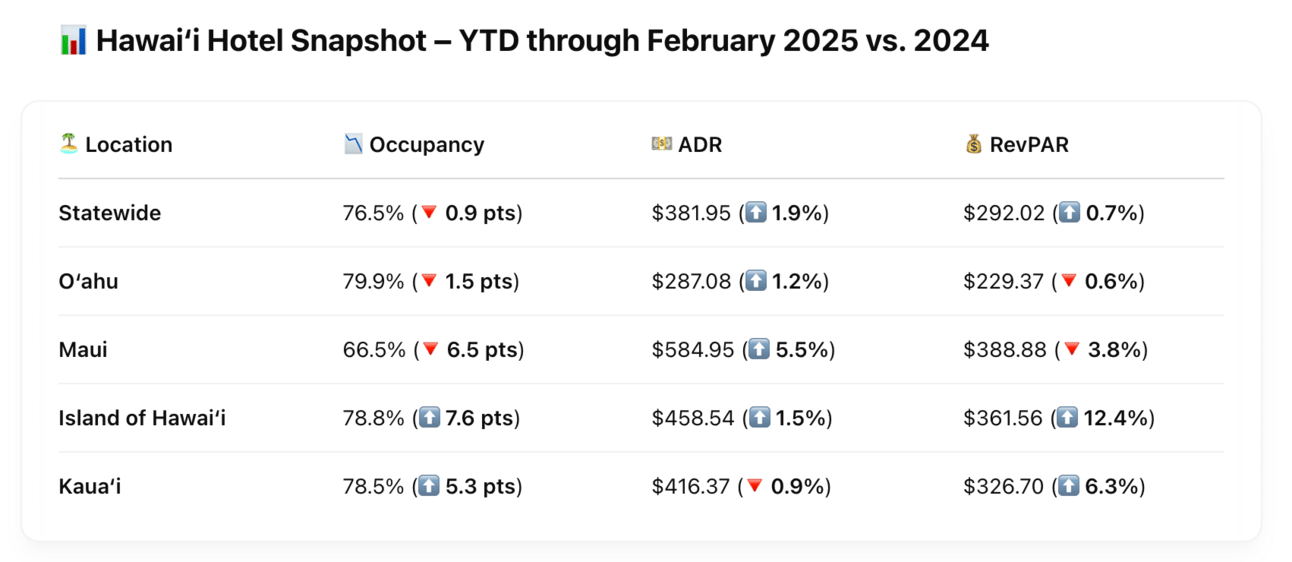Click the $584.95 Maui ADR value
This screenshot has height=562, width=1292.
pos(691,350)
